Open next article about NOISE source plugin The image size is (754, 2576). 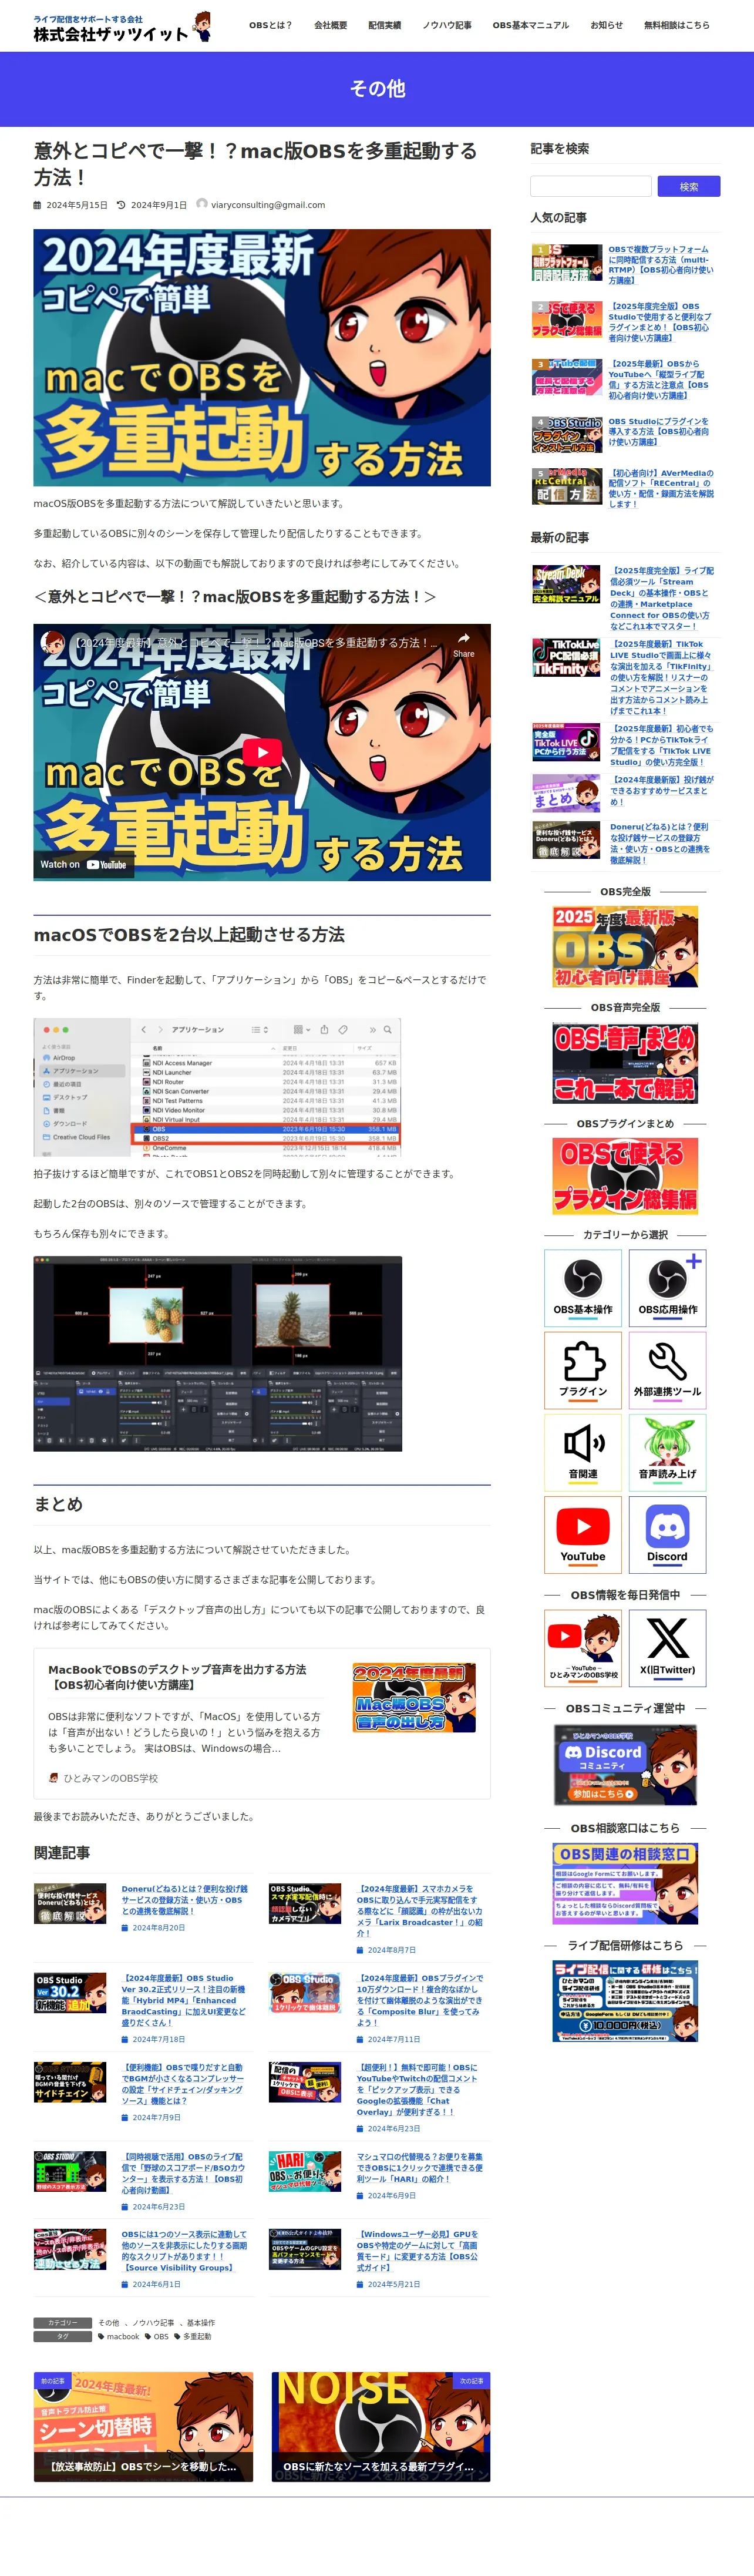381,2426
